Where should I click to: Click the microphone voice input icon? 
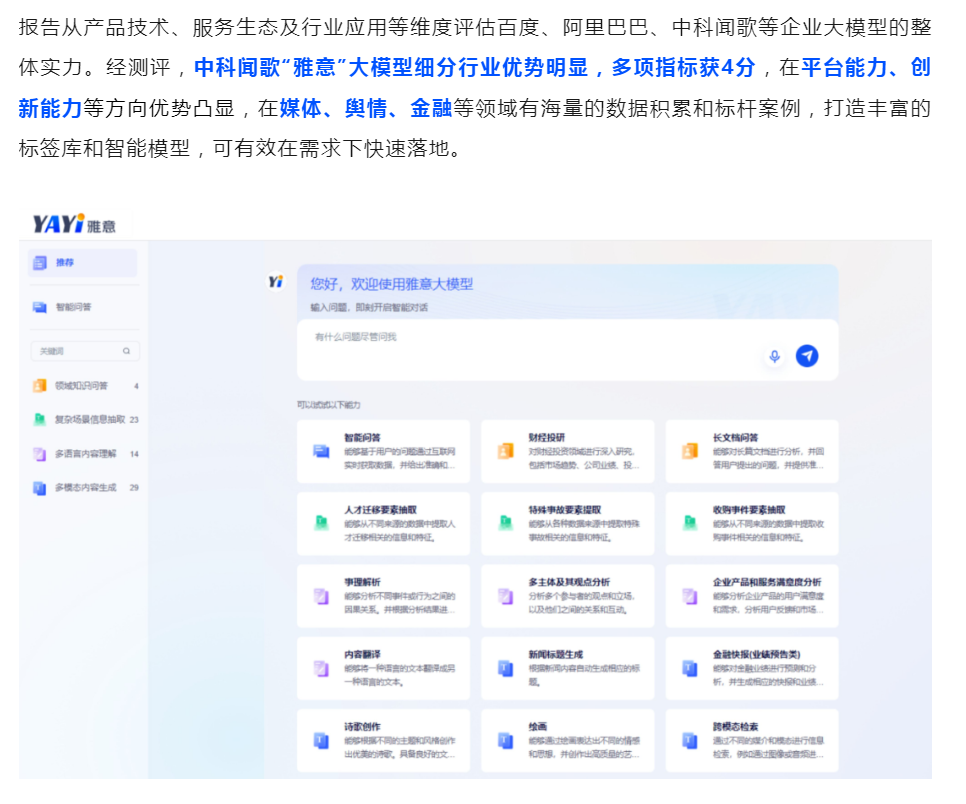pos(774,356)
